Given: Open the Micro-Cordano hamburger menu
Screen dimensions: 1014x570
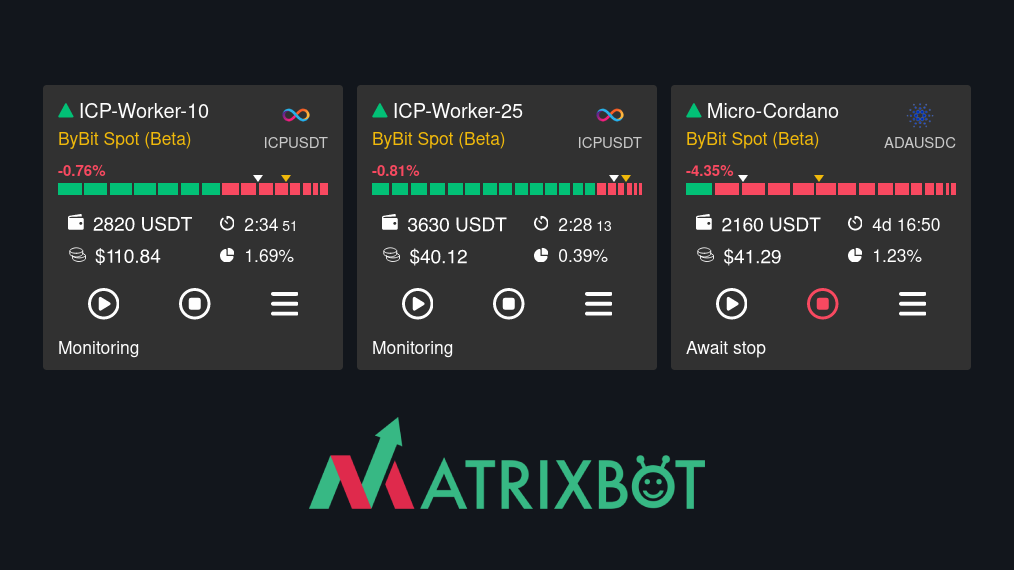Looking at the screenshot, I should 912,303.
